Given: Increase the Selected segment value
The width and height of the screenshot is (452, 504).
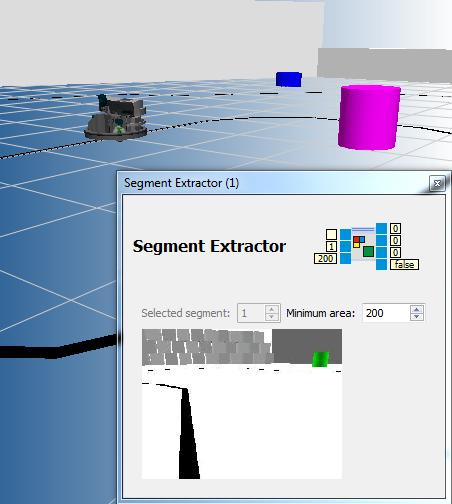Looking at the screenshot, I should [272, 309].
